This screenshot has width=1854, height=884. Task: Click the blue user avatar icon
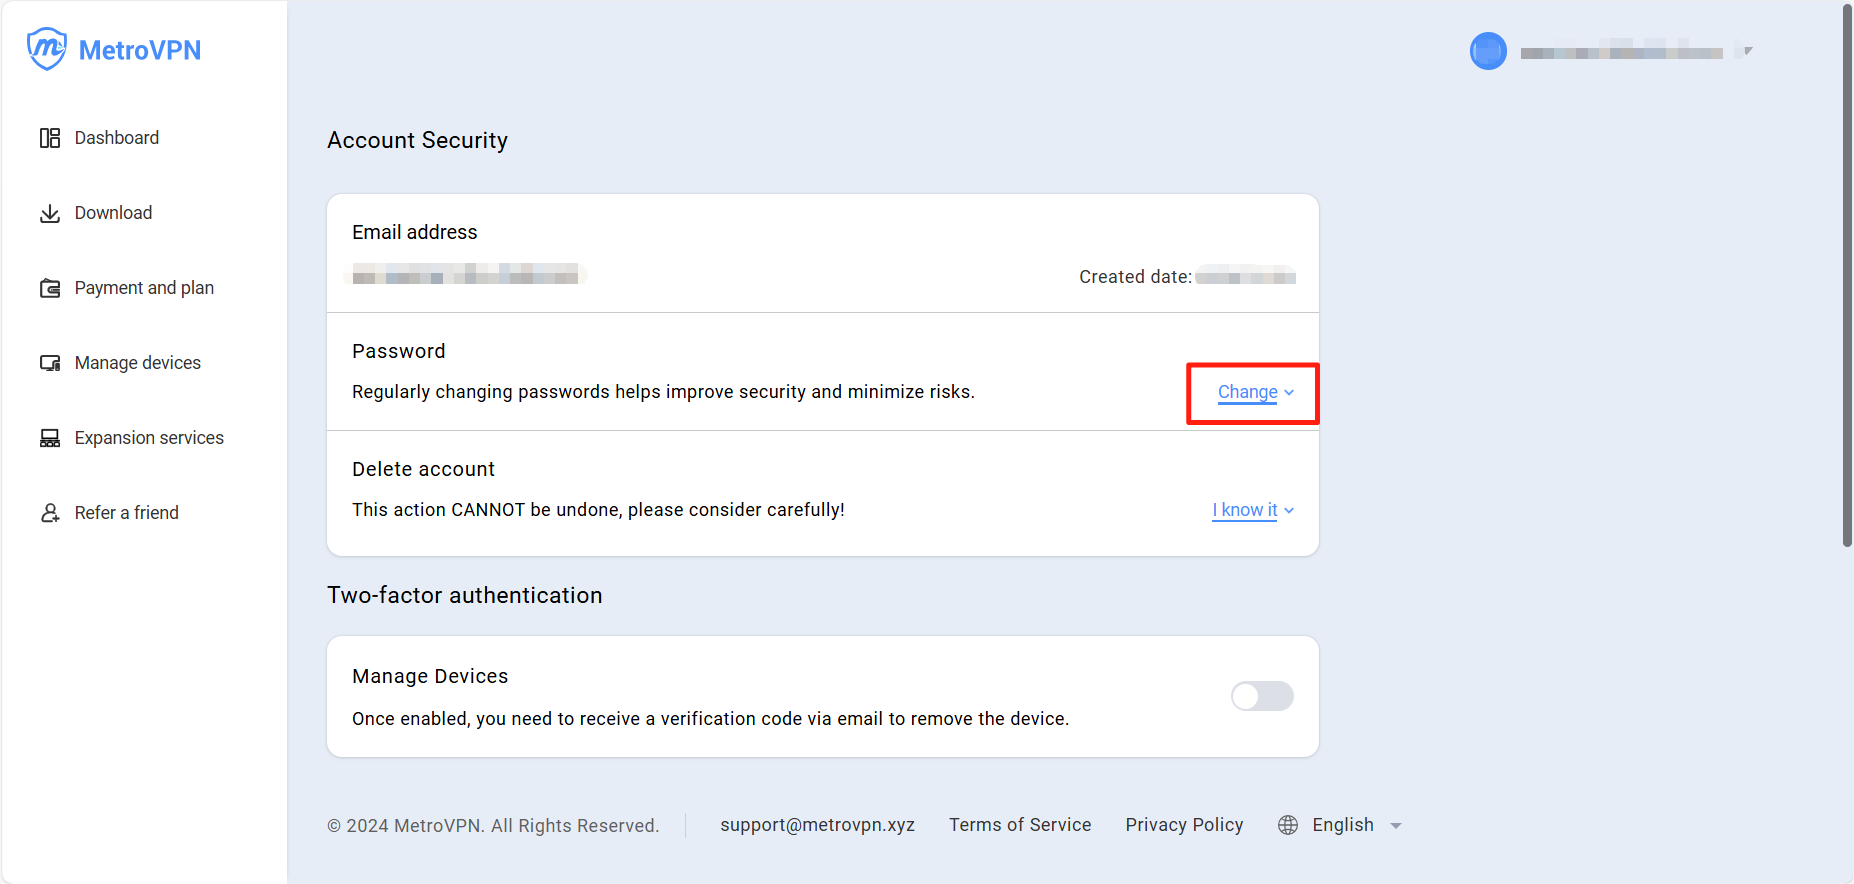1488,51
